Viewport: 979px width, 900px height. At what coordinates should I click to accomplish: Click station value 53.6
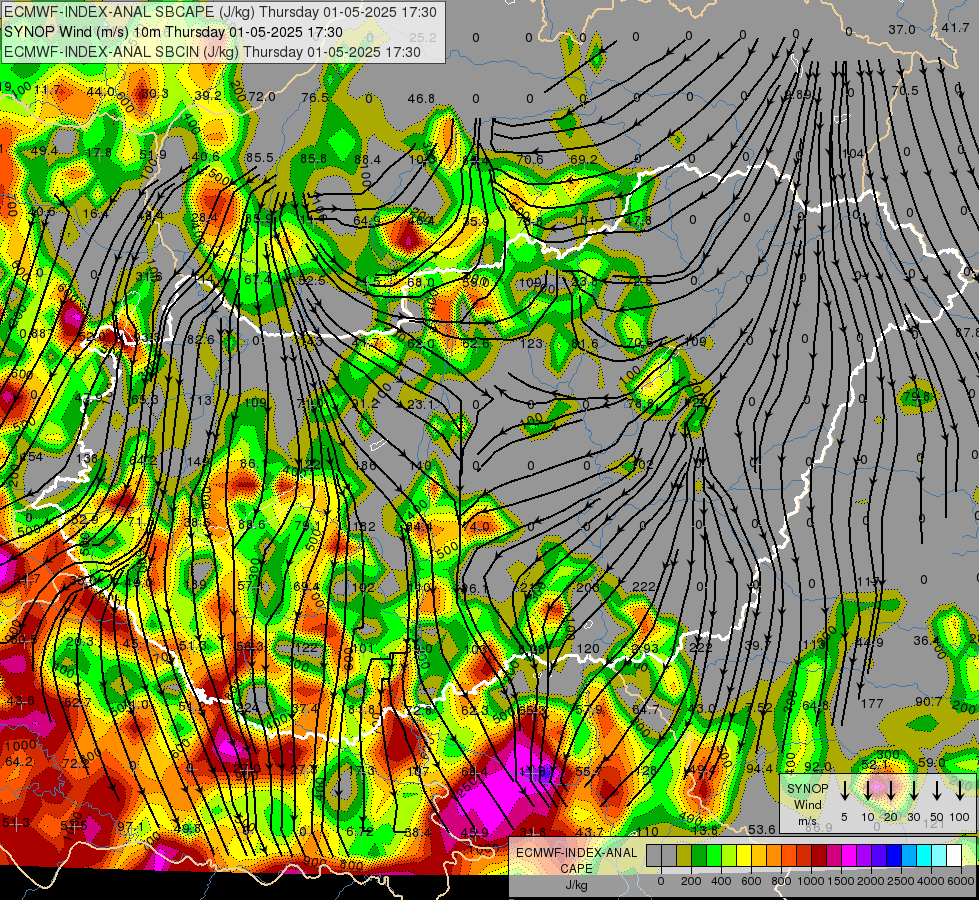click(x=762, y=829)
